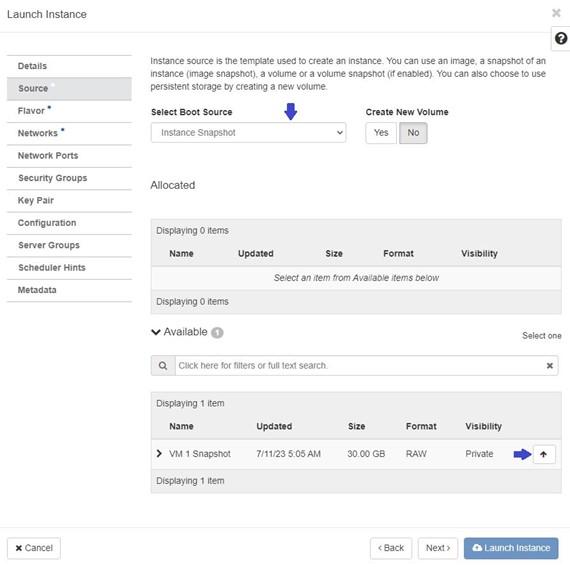This screenshot has height=567, width=570.
Task: Click the Allocated table Size header
Action: pyautogui.click(x=334, y=254)
